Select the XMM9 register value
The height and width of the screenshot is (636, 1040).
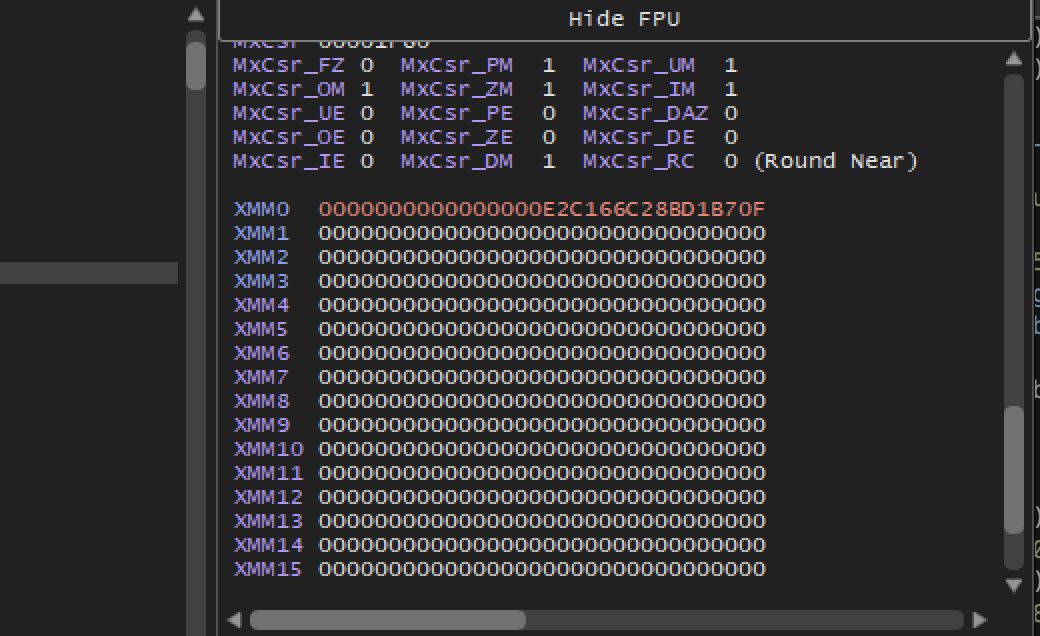[x=542, y=425]
